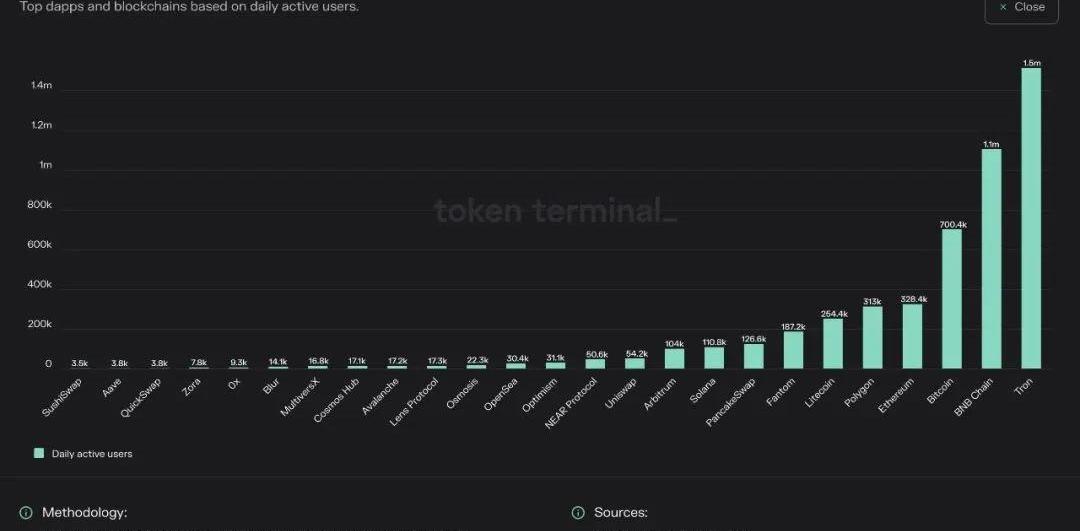Viewport: 1080px width, 531px height.
Task: Click the 1.5m value label above Tron
Action: coord(1031,63)
